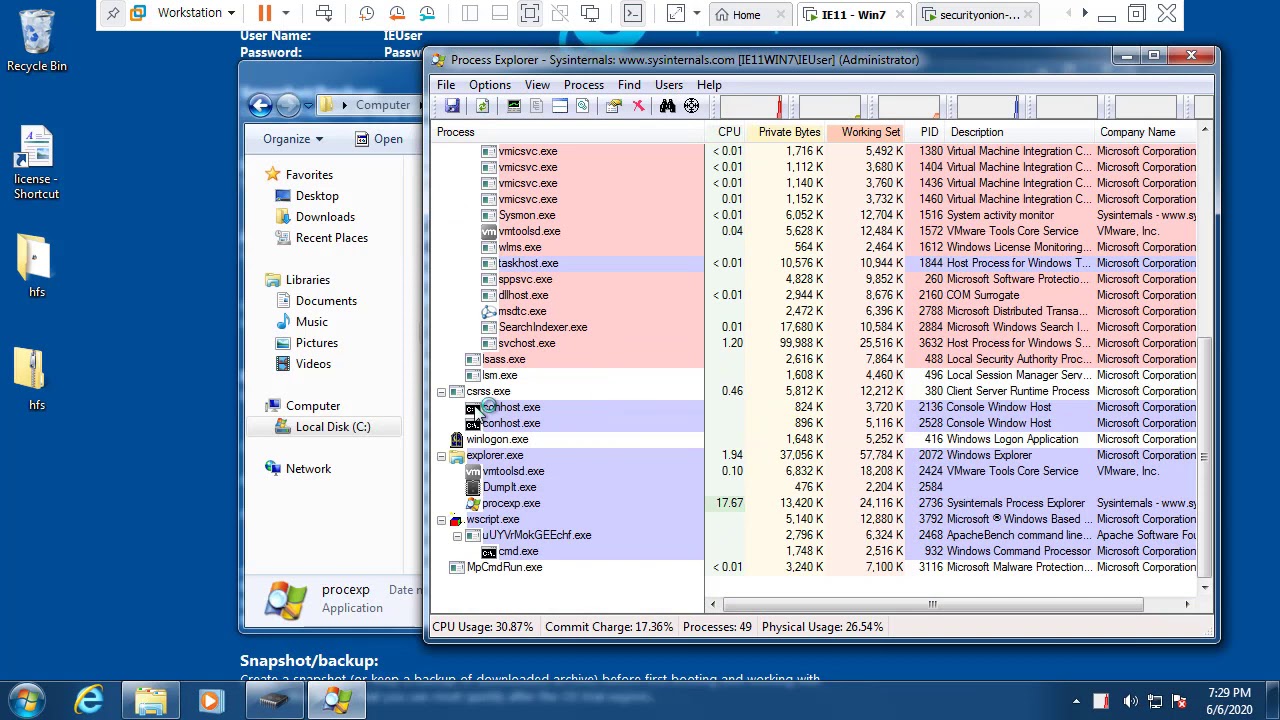The width and height of the screenshot is (1280, 720).
Task: Click the VMware revert snapshot icon
Action: point(397,13)
